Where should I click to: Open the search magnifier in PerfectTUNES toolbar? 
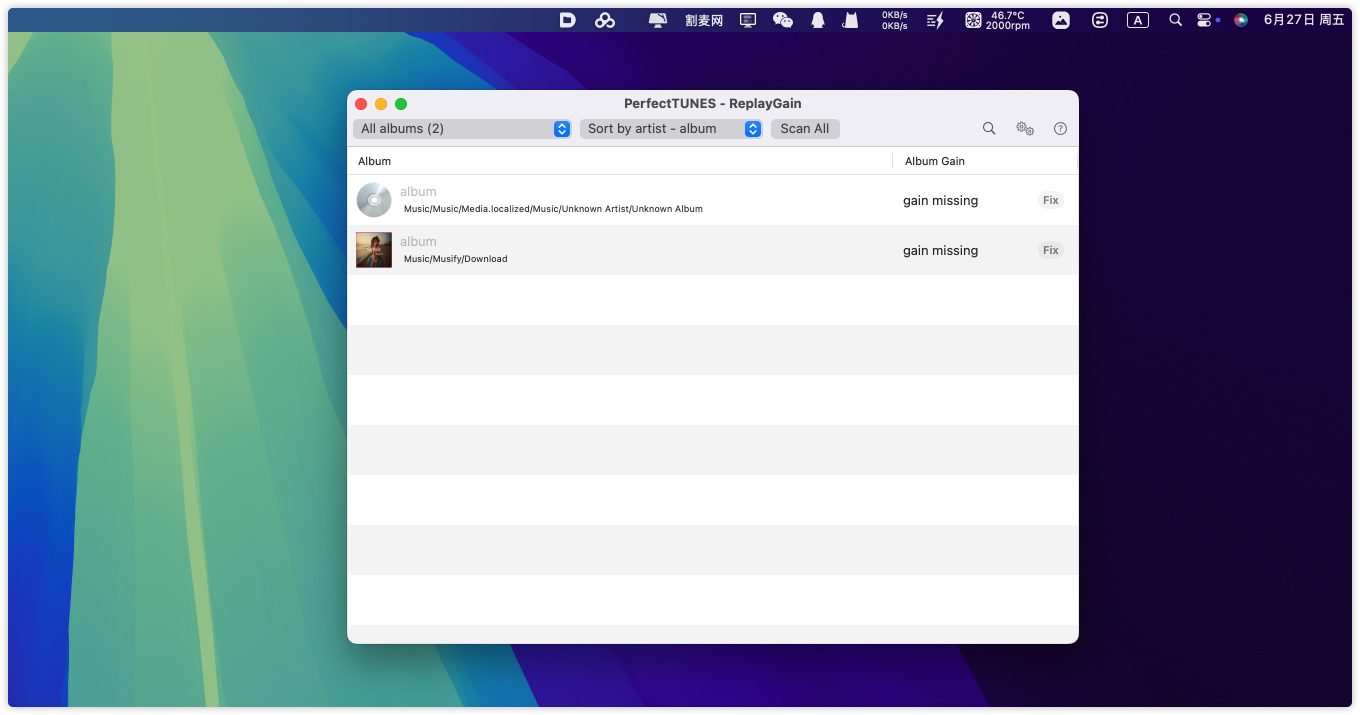(989, 129)
